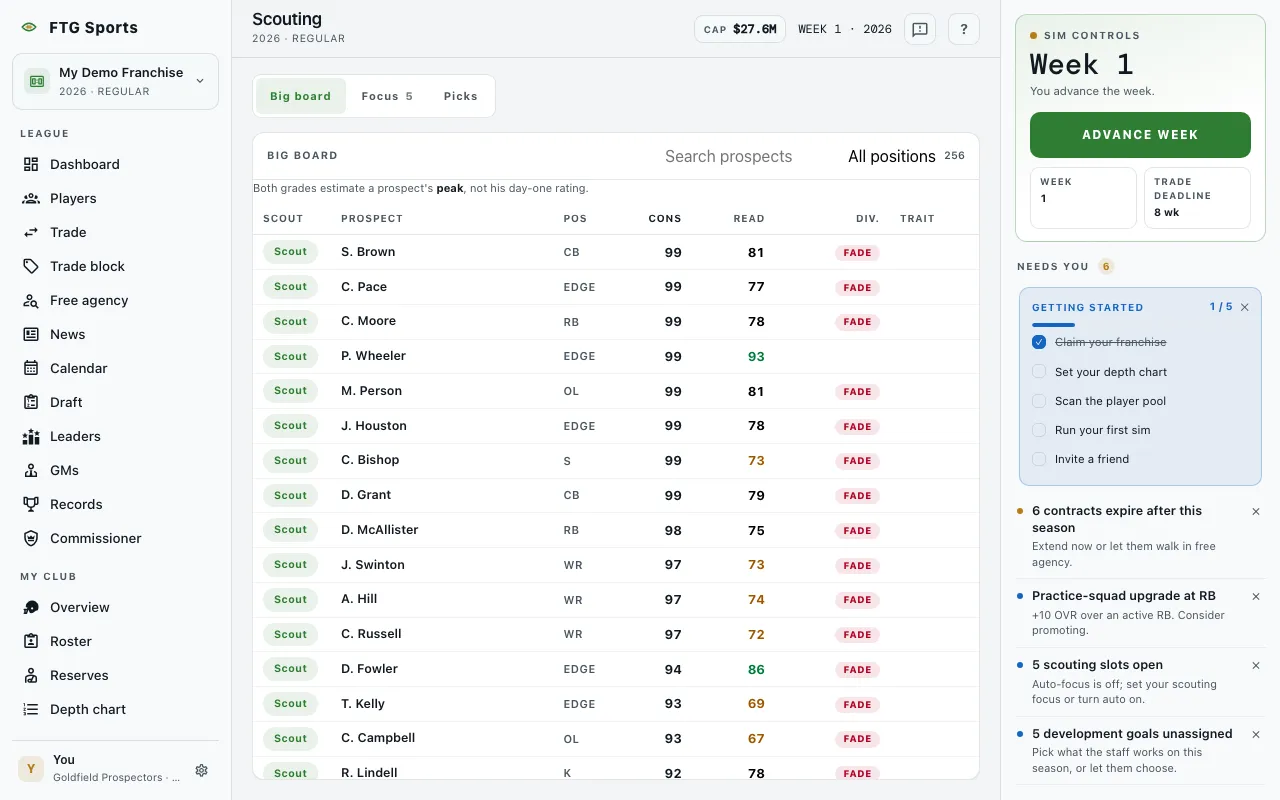Dismiss the development goals unassigned notification
1280x800 pixels.
pyautogui.click(x=1256, y=734)
